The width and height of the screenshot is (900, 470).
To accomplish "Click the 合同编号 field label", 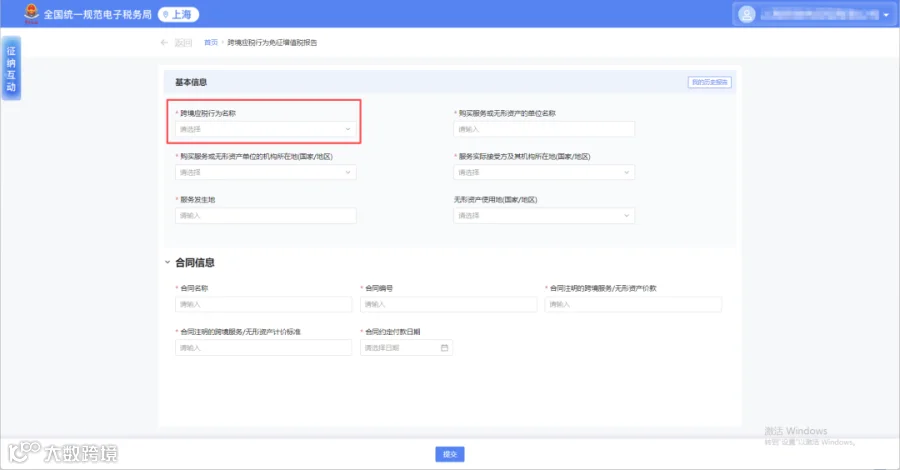I will point(379,288).
